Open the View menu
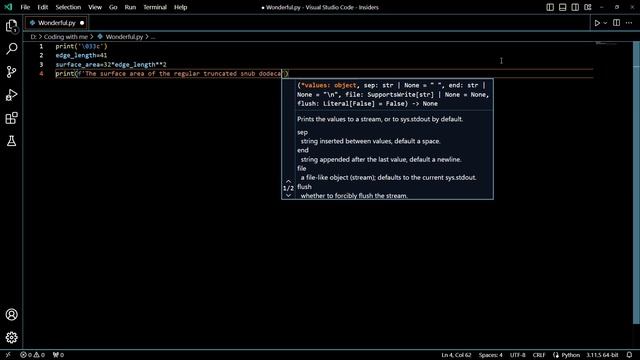The width and height of the screenshot is (640, 360). [x=95, y=7]
